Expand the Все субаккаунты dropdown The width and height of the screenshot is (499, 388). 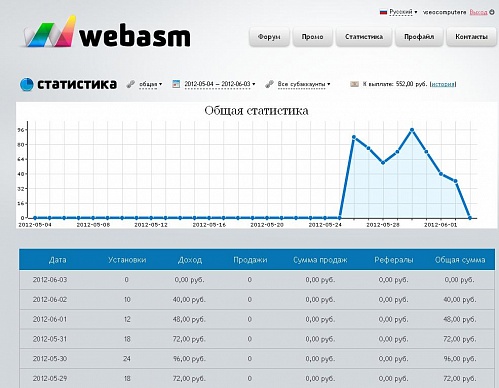pos(304,84)
